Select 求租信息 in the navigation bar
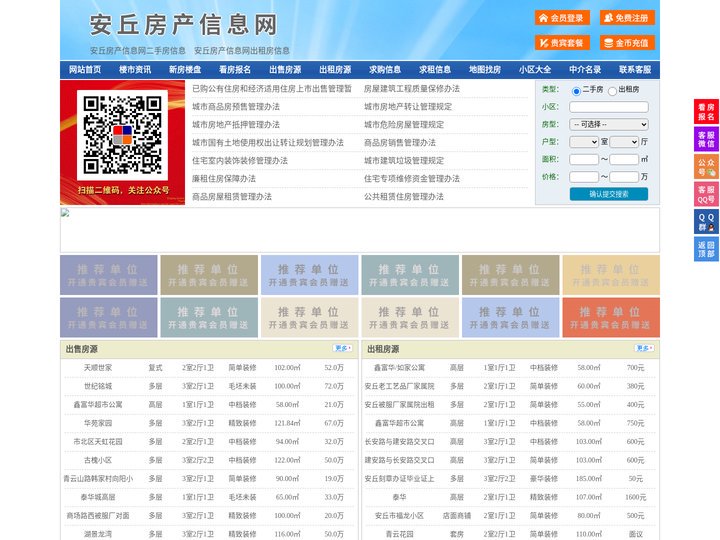720x540 pixels. [435, 70]
